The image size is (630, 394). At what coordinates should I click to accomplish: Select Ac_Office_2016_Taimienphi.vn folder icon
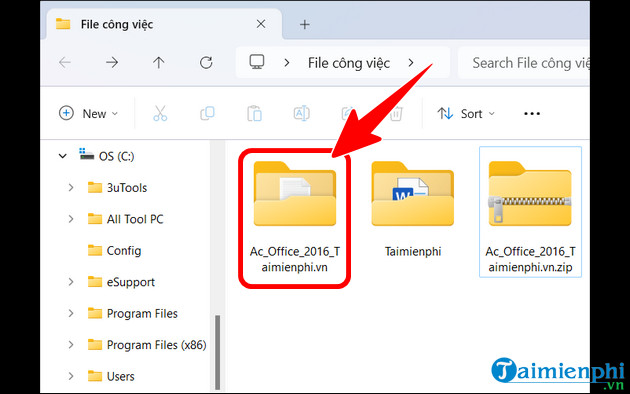[295, 194]
